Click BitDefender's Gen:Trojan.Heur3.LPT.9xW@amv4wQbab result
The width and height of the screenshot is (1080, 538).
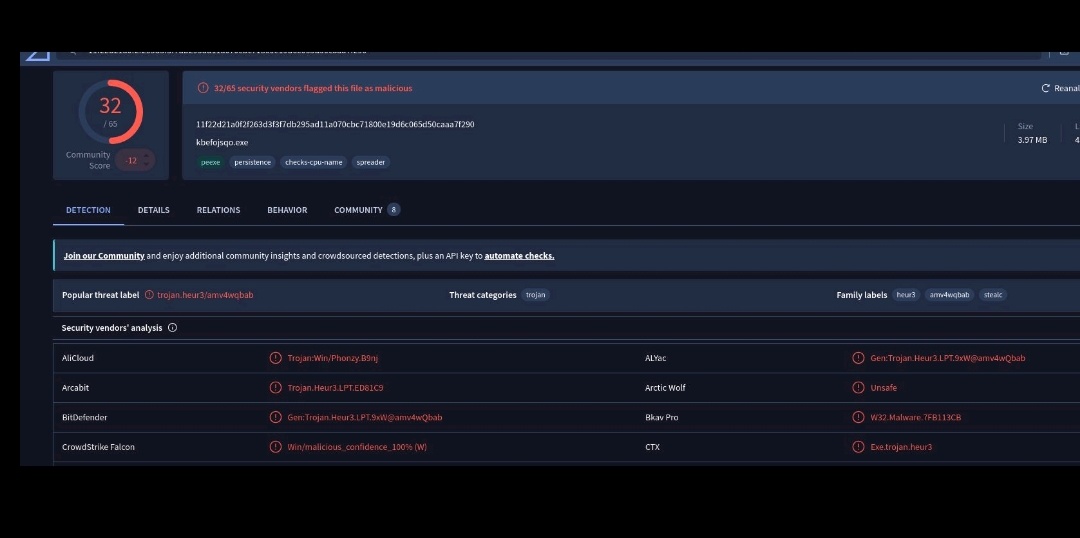coord(365,417)
